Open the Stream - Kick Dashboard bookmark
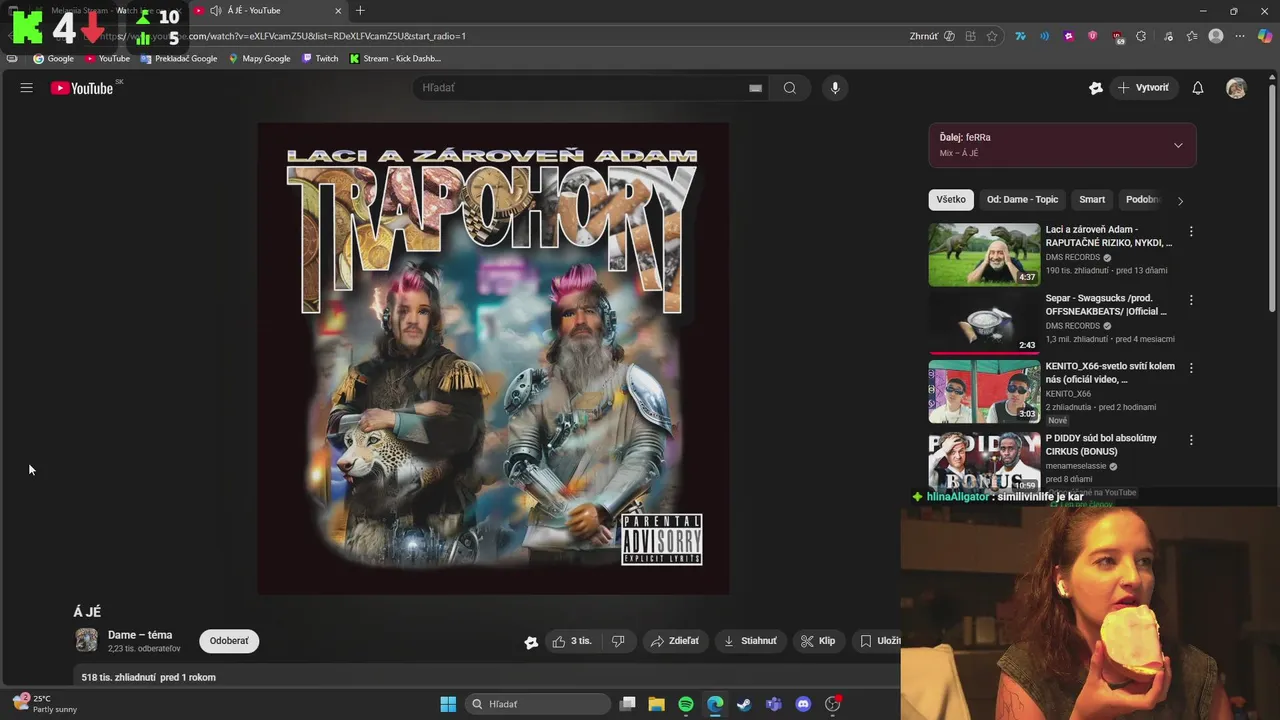The height and width of the screenshot is (720, 1280). 395,58
